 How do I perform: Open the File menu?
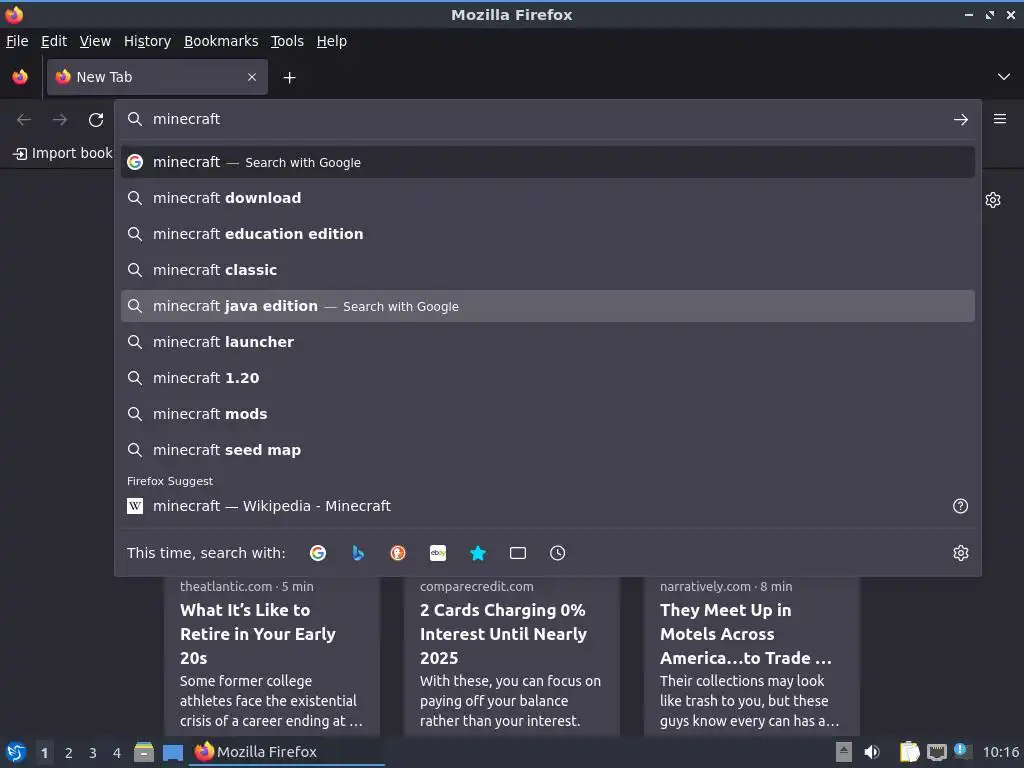tap(17, 41)
